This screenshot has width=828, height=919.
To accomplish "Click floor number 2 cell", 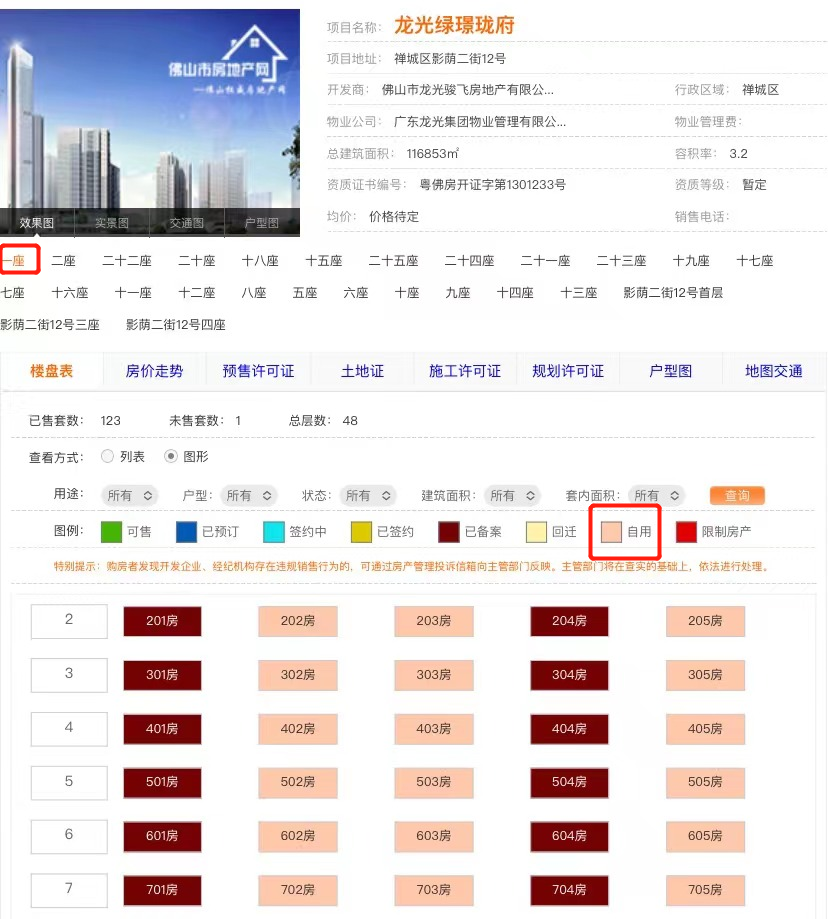I will [69, 621].
